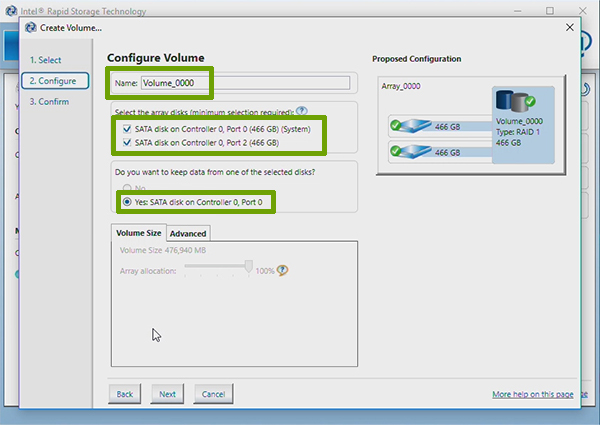The height and width of the screenshot is (425, 600).
Task: Click the Back button
Action: [x=125, y=394]
